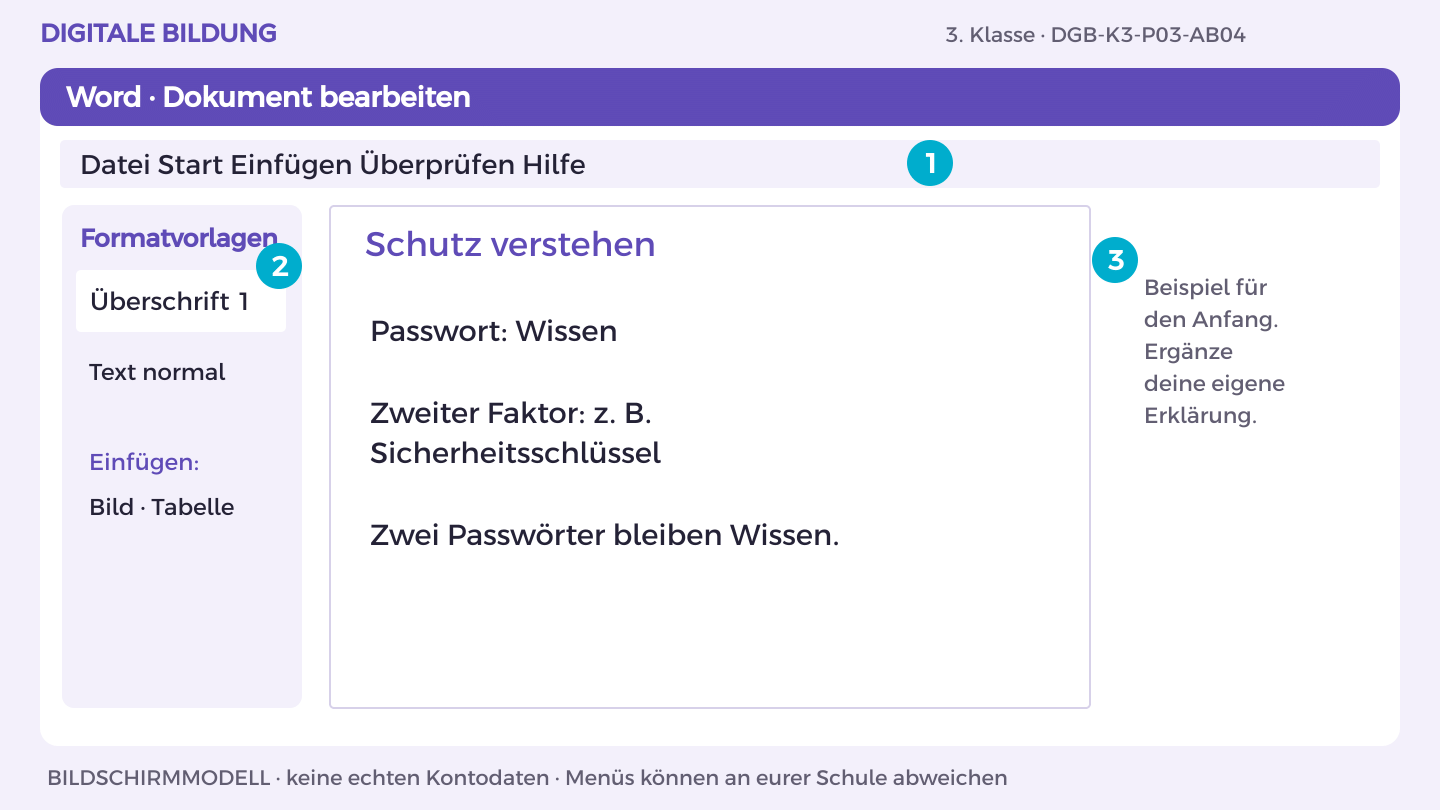Apply the Überschrift 1 style

181,301
